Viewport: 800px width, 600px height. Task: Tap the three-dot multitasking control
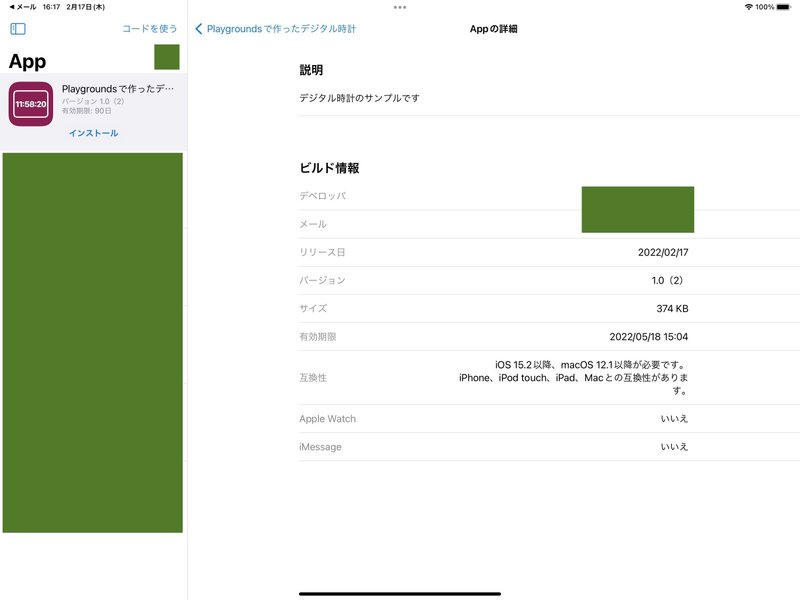point(400,7)
